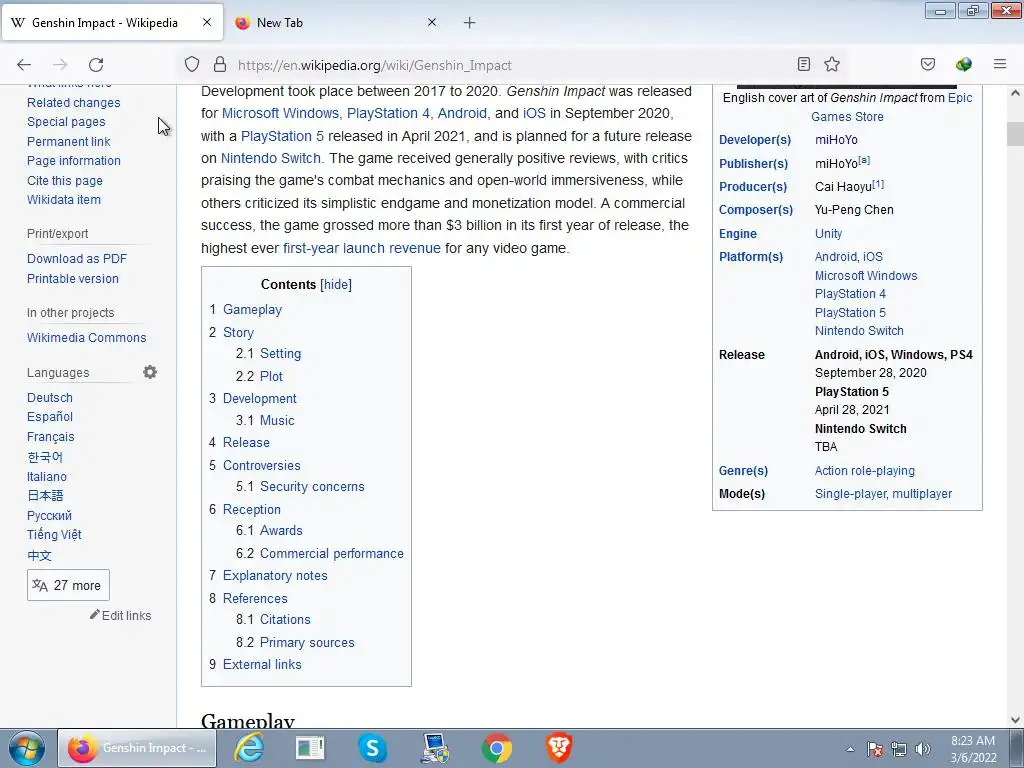Show hidden tray icons arrow
Screen dimensions: 1024x768
(x=850, y=749)
